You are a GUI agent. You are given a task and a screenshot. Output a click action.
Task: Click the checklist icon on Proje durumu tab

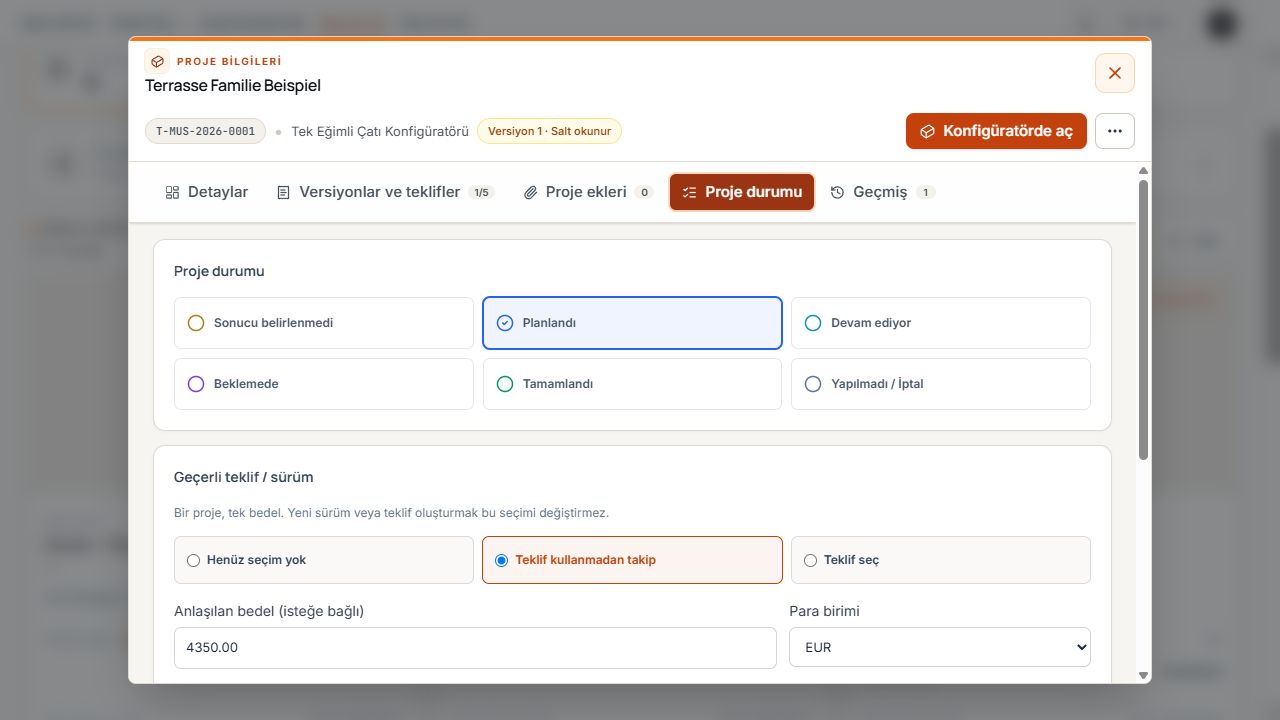(x=689, y=192)
